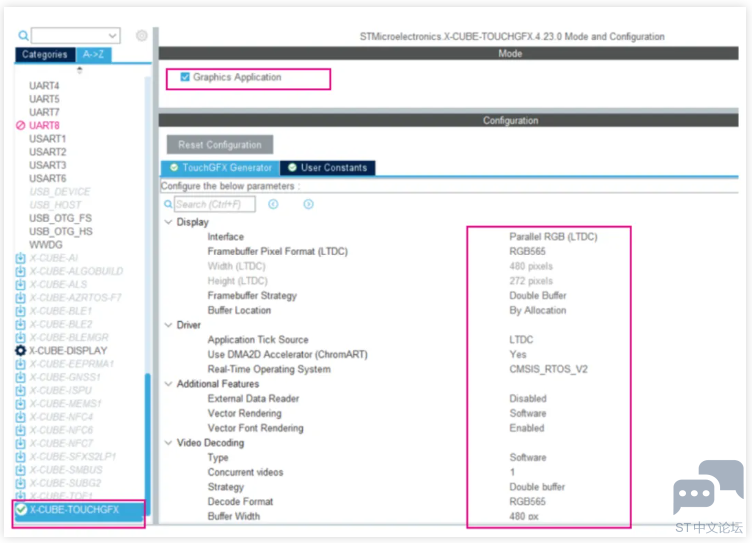The width and height of the screenshot is (752, 543).
Task: Open Framebuffer Strategy value Double Buffer
Action: click(x=538, y=295)
